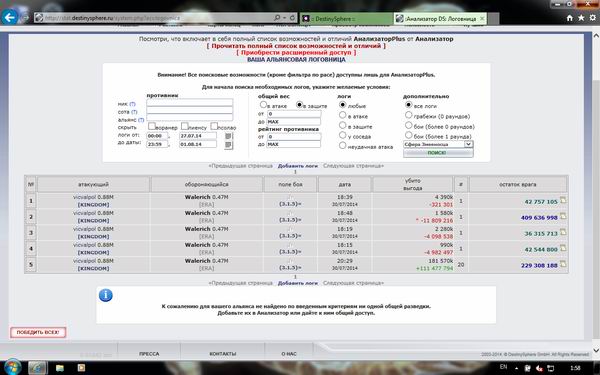Click 'Добавить логи' link below the table
Screen dimensions: 600x375
click(x=298, y=283)
